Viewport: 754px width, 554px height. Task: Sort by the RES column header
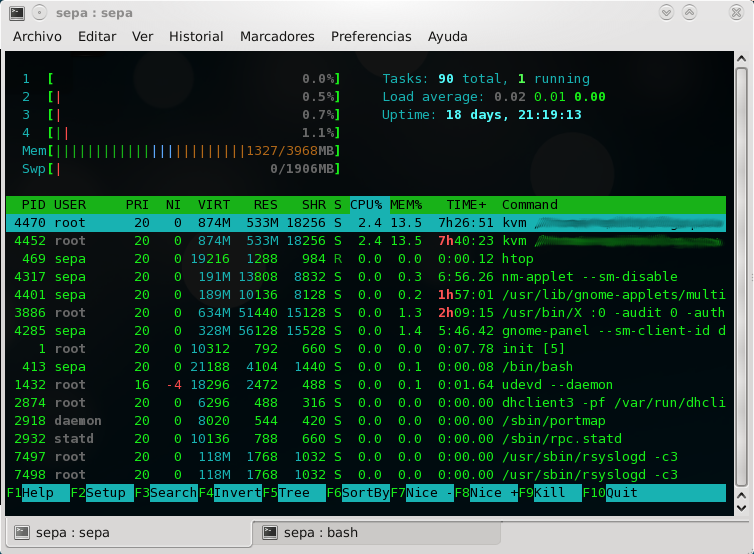point(265,205)
